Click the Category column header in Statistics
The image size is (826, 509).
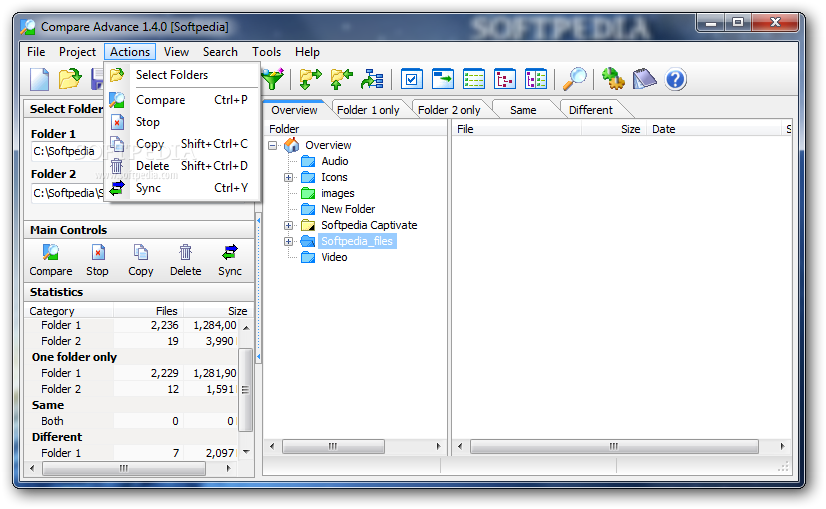pyautogui.click(x=69, y=311)
